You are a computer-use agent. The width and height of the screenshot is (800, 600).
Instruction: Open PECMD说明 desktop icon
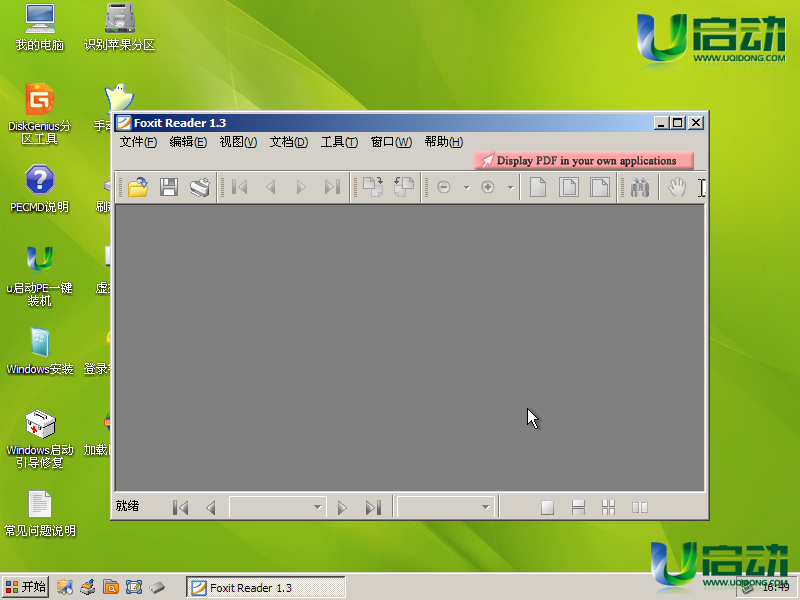pyautogui.click(x=39, y=189)
